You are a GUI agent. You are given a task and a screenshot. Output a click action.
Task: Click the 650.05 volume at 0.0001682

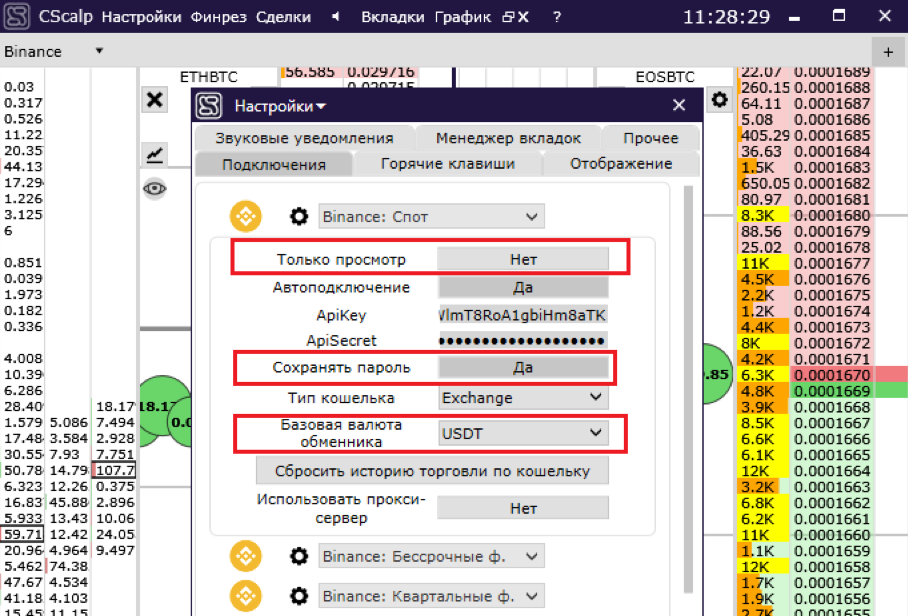pos(765,183)
